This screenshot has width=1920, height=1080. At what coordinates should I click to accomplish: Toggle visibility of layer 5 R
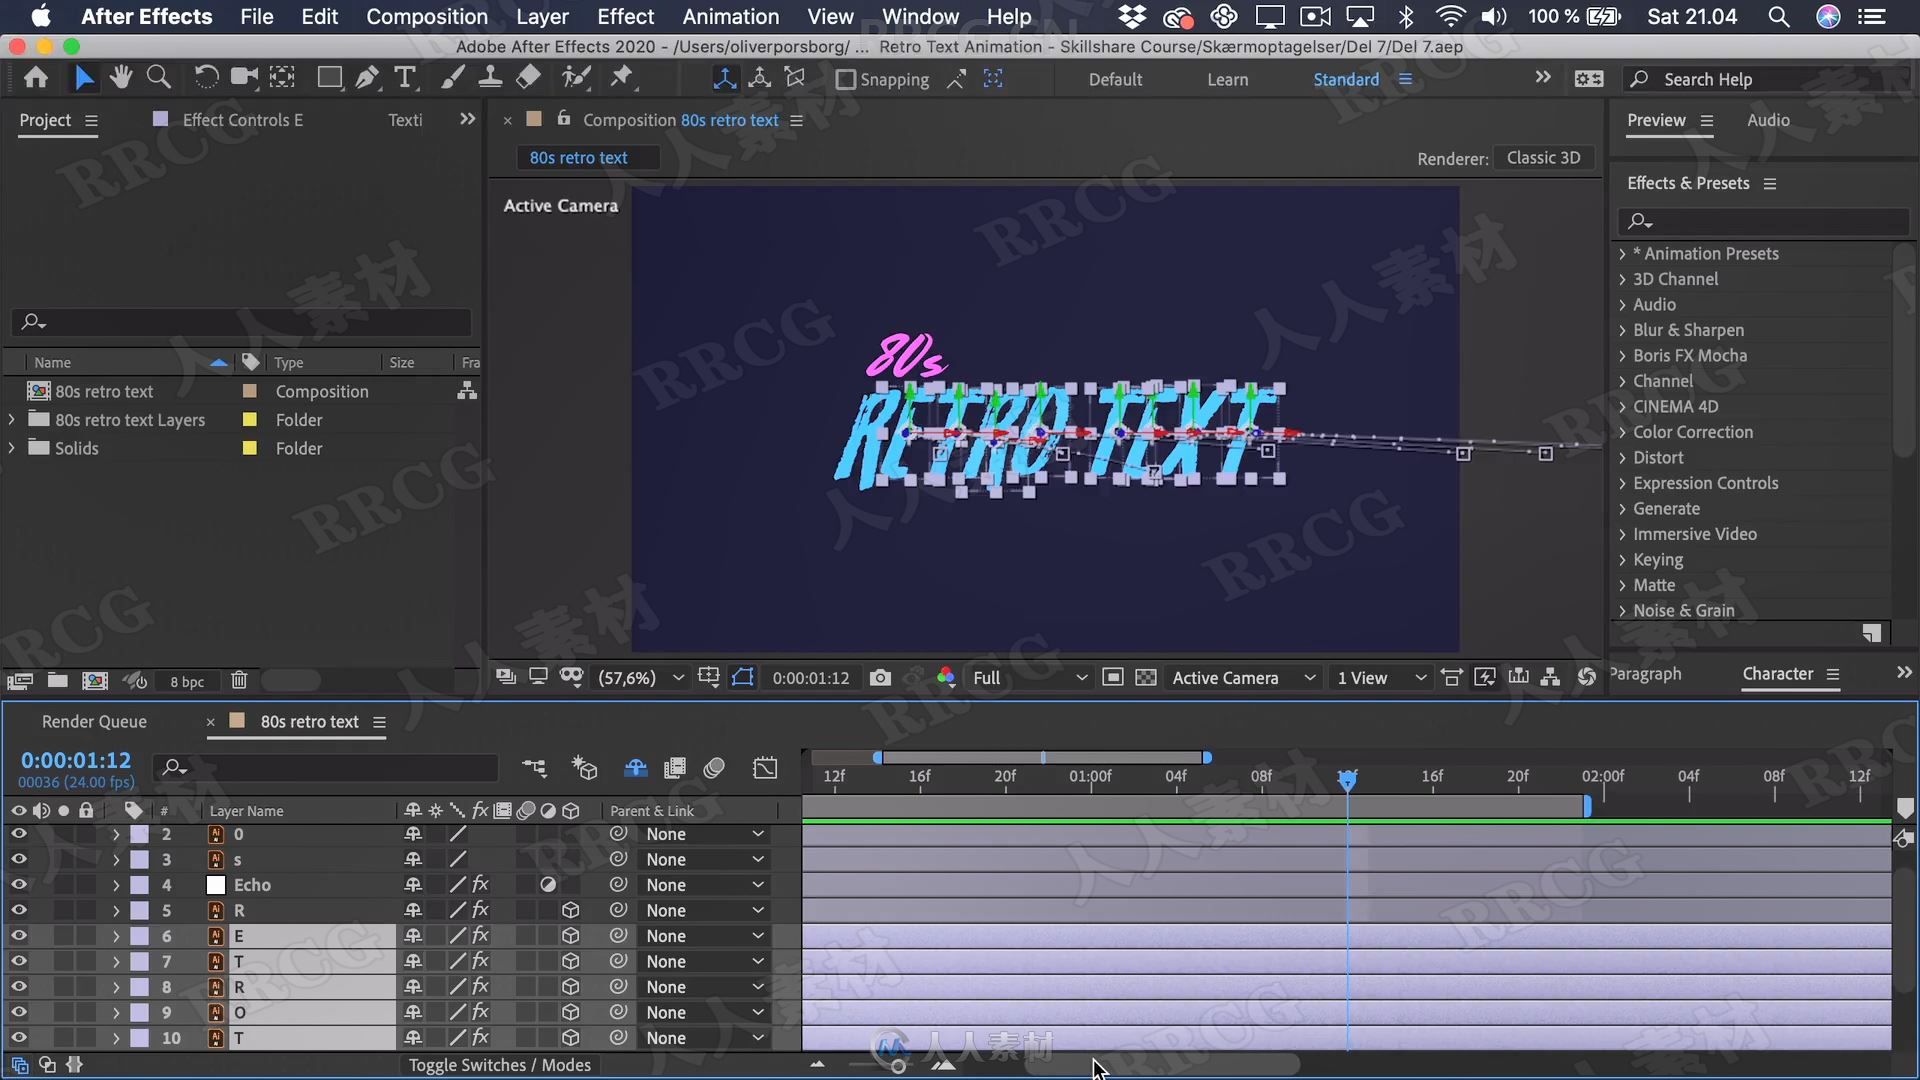[18, 910]
